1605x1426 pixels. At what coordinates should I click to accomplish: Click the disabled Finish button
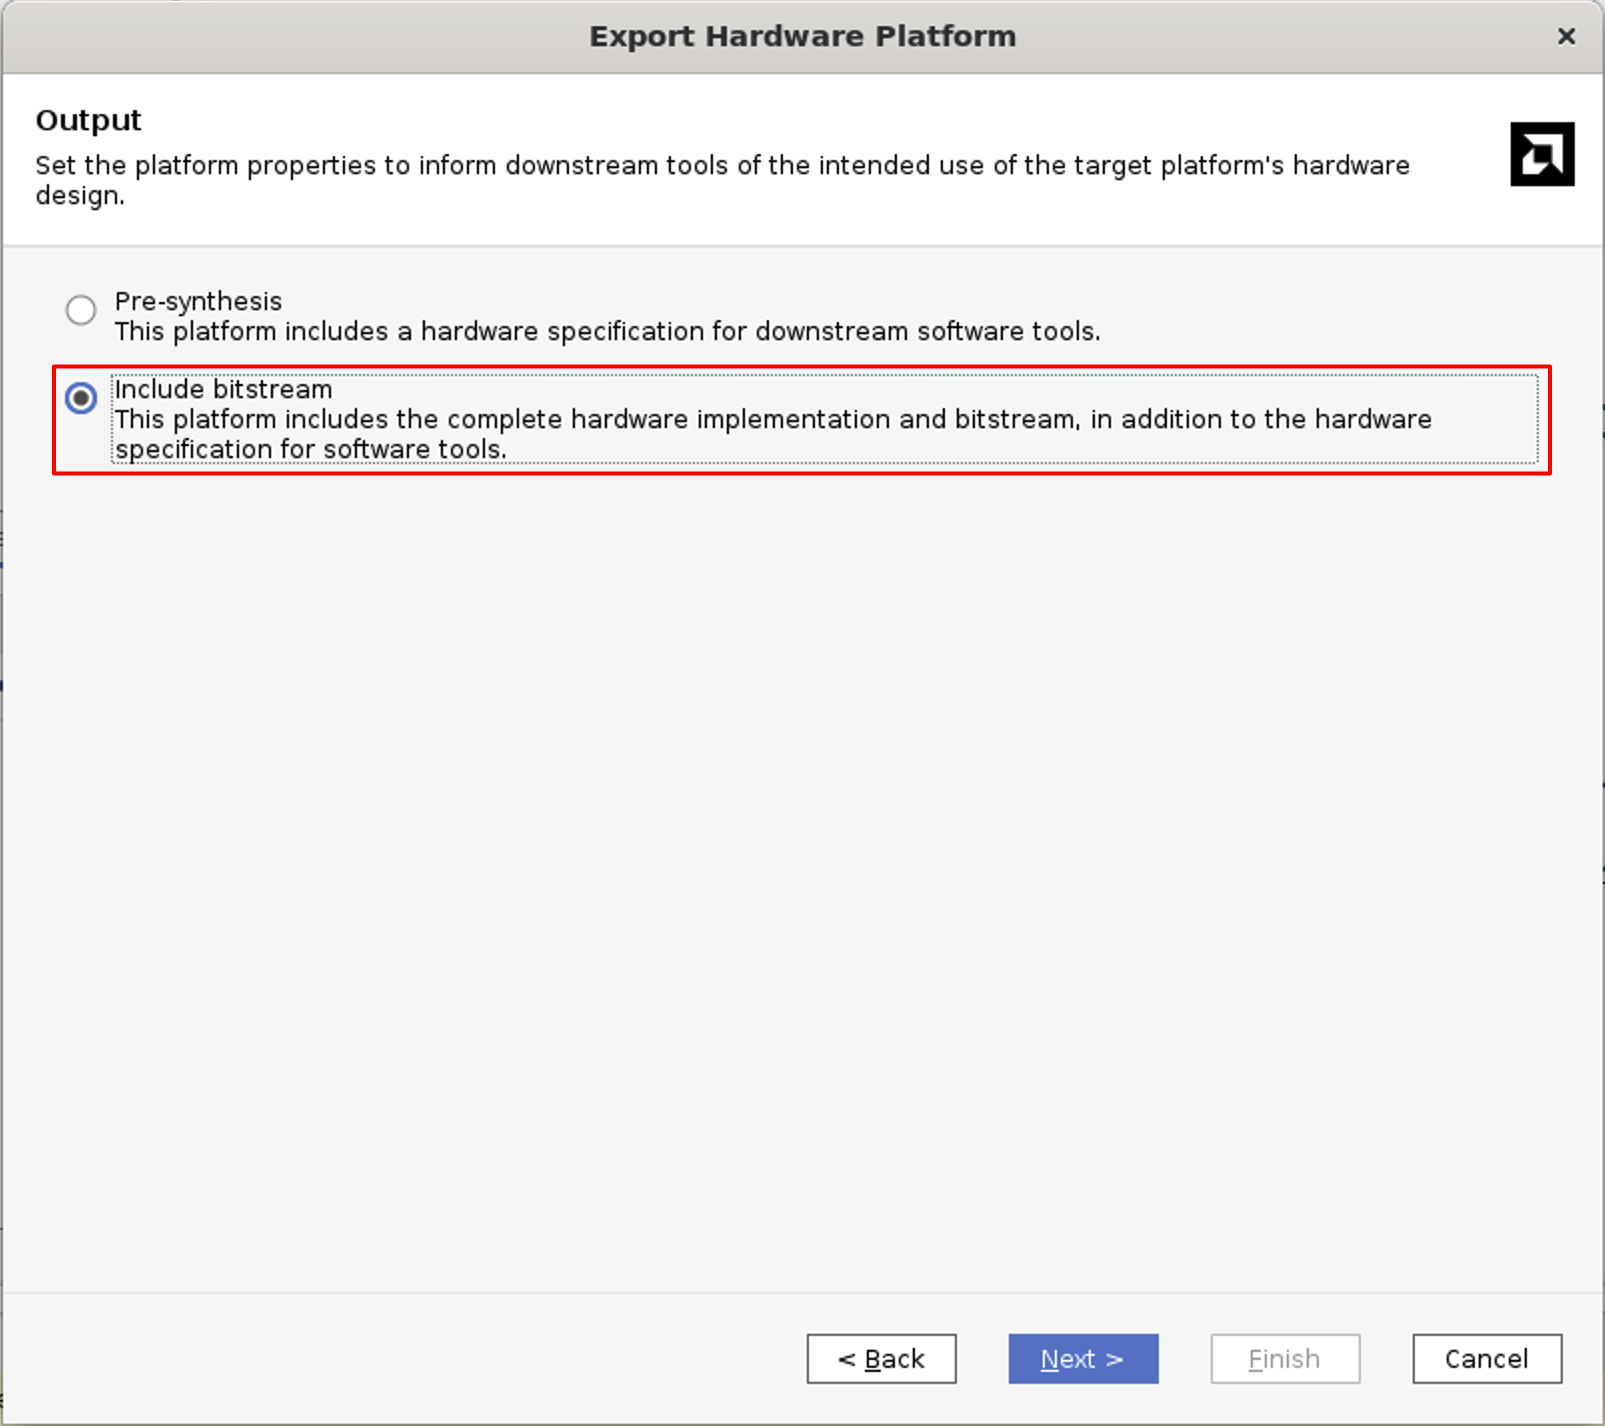coord(1283,1358)
